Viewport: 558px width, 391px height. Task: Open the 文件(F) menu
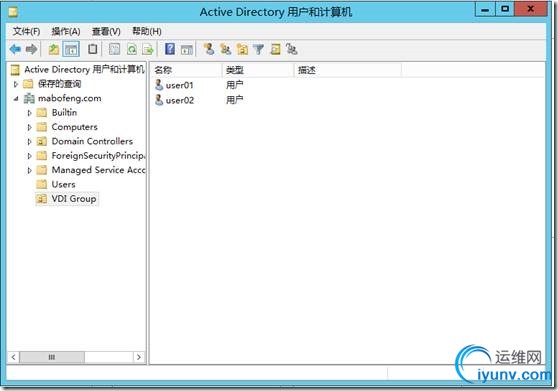click(x=26, y=31)
